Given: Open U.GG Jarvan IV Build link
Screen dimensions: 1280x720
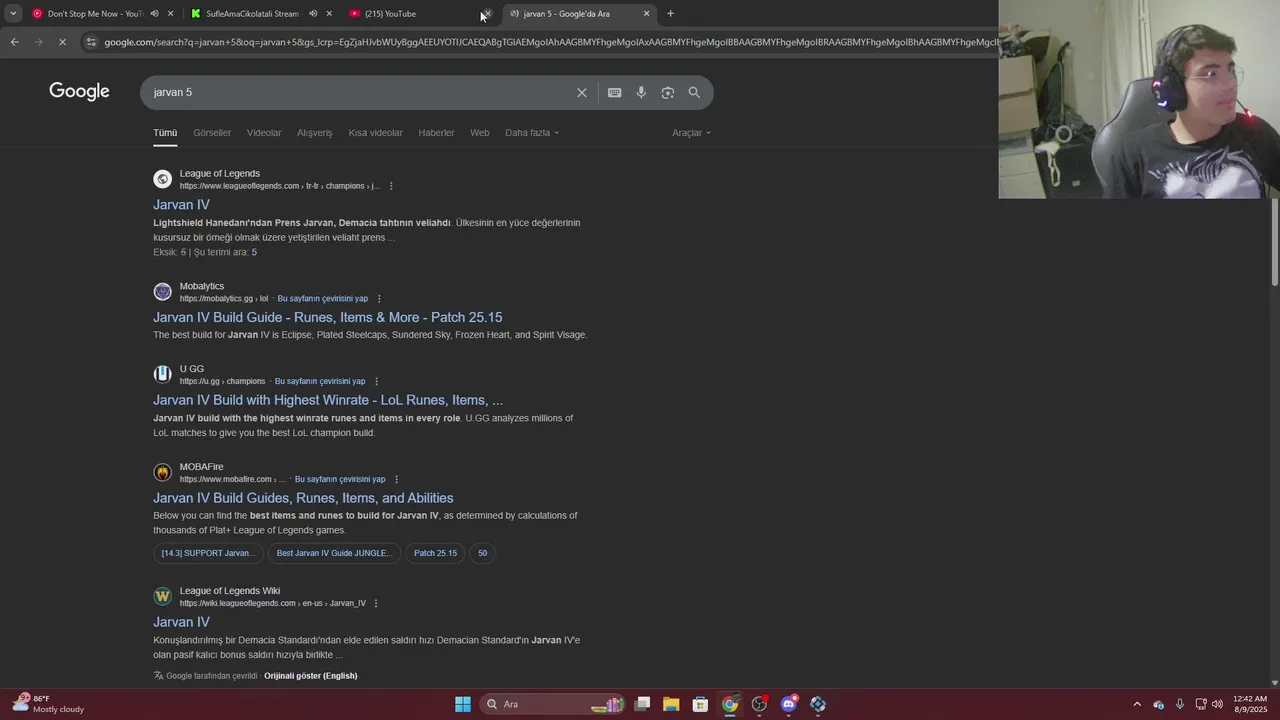Looking at the screenshot, I should pyautogui.click(x=328, y=400).
